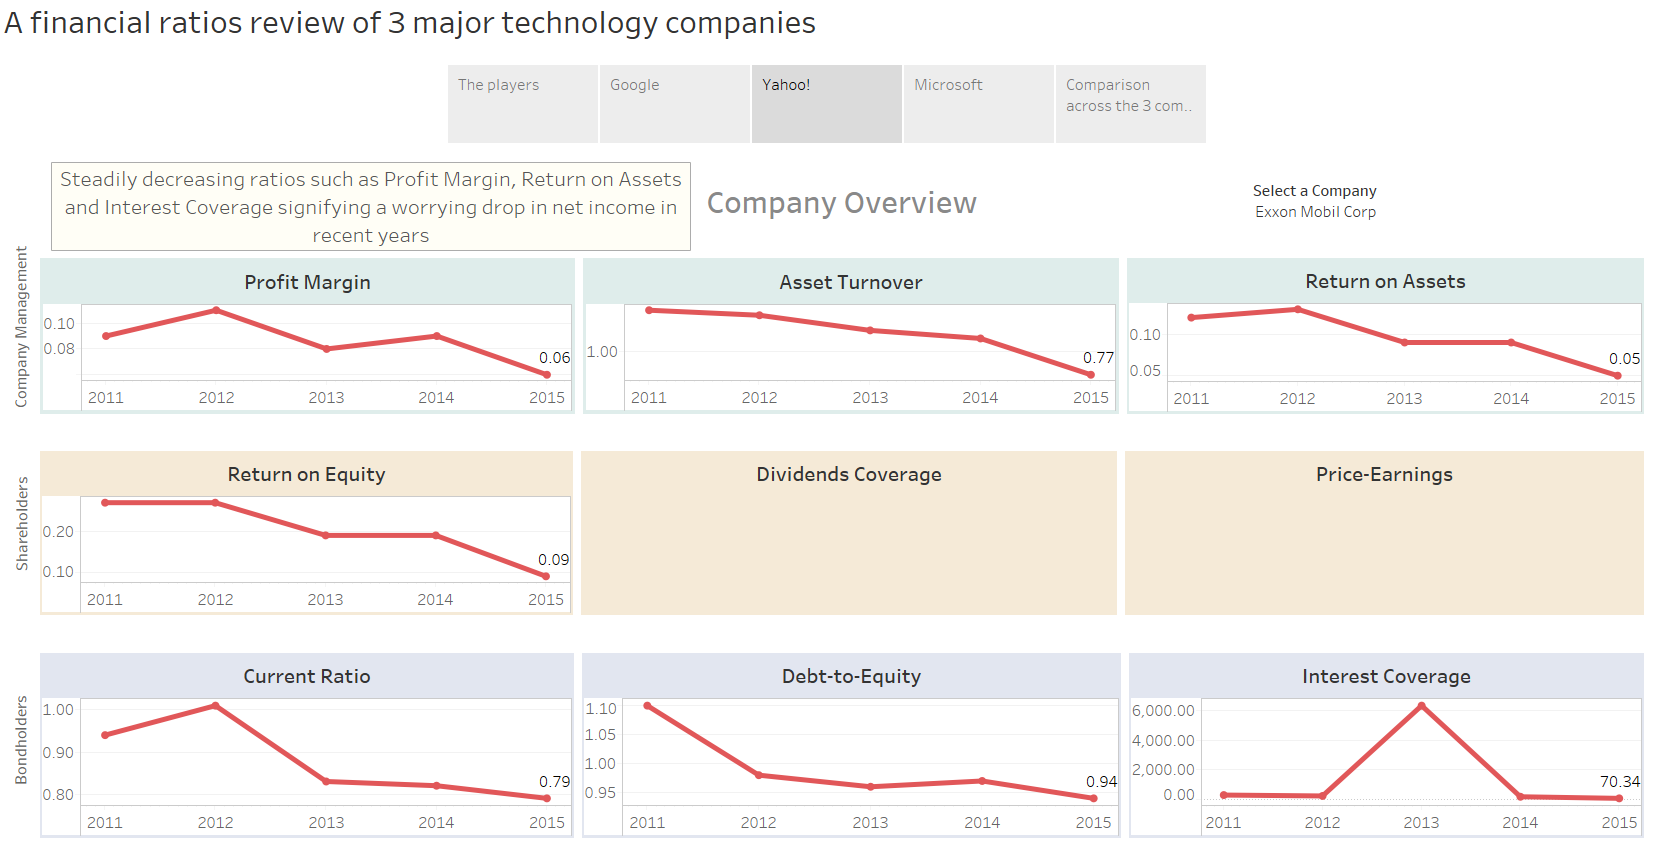1653x847 pixels.
Task: Click the 2012 peak in Current Ratio chart
Action: [215, 706]
